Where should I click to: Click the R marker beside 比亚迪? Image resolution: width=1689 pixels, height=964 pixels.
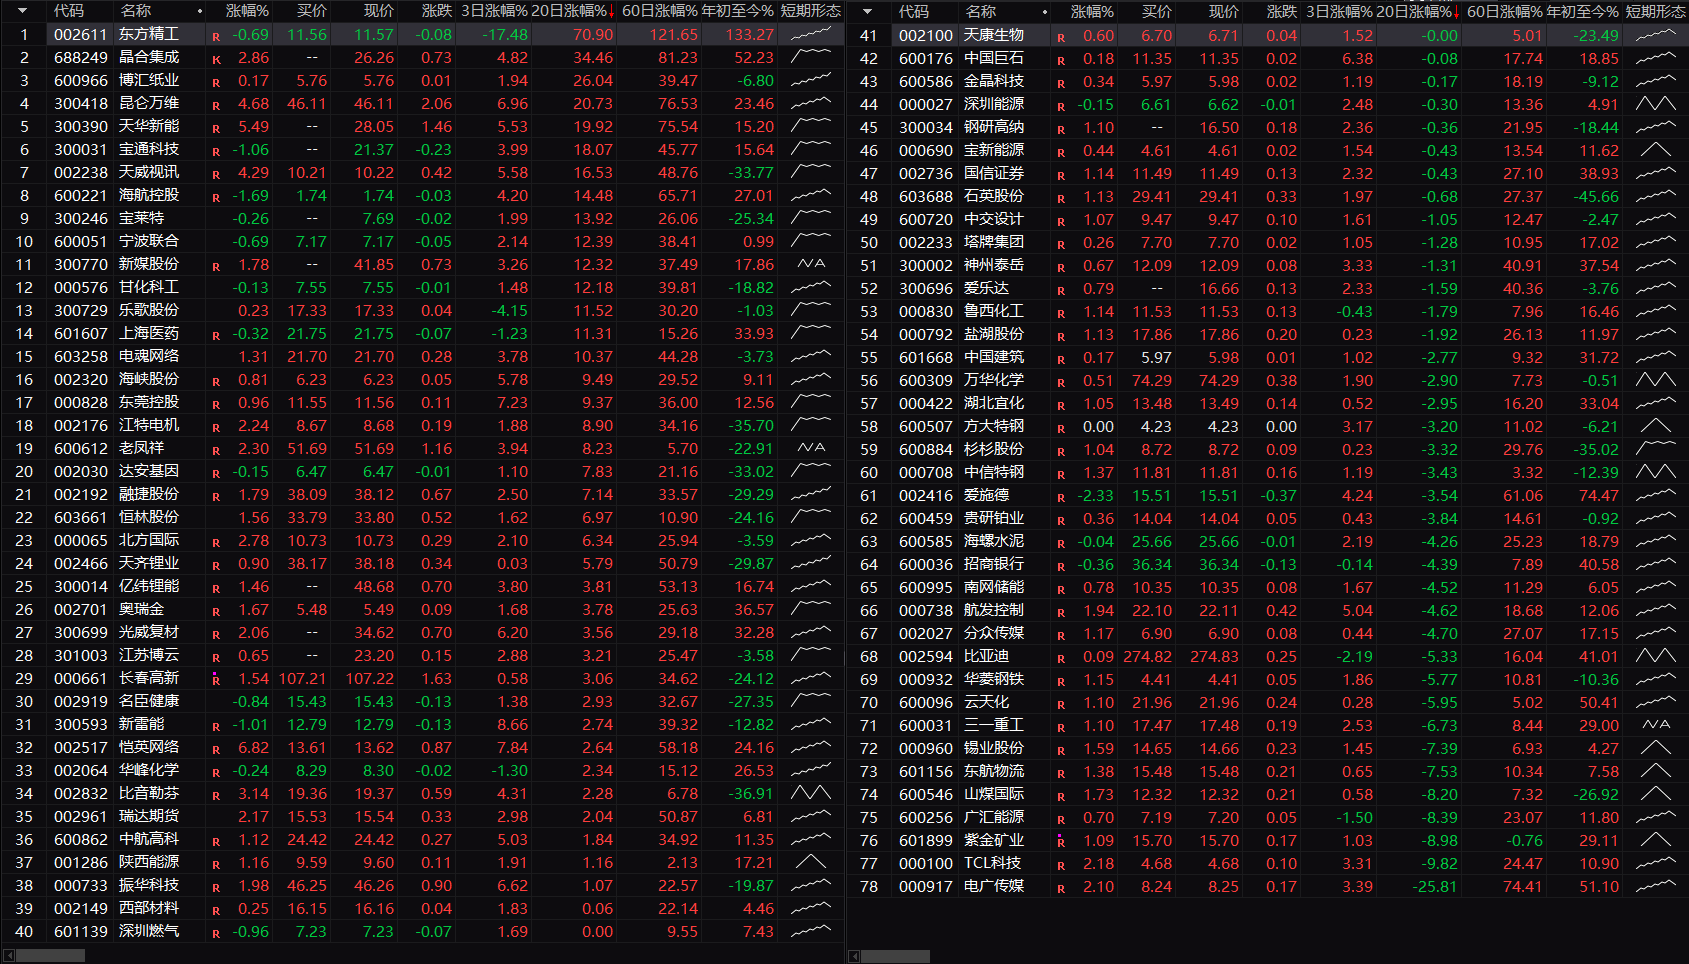pyautogui.click(x=1061, y=658)
